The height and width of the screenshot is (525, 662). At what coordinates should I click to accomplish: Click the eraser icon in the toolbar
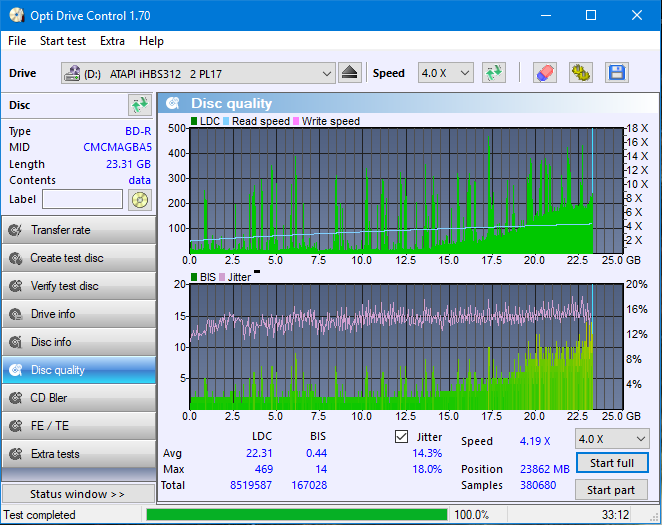(x=545, y=73)
